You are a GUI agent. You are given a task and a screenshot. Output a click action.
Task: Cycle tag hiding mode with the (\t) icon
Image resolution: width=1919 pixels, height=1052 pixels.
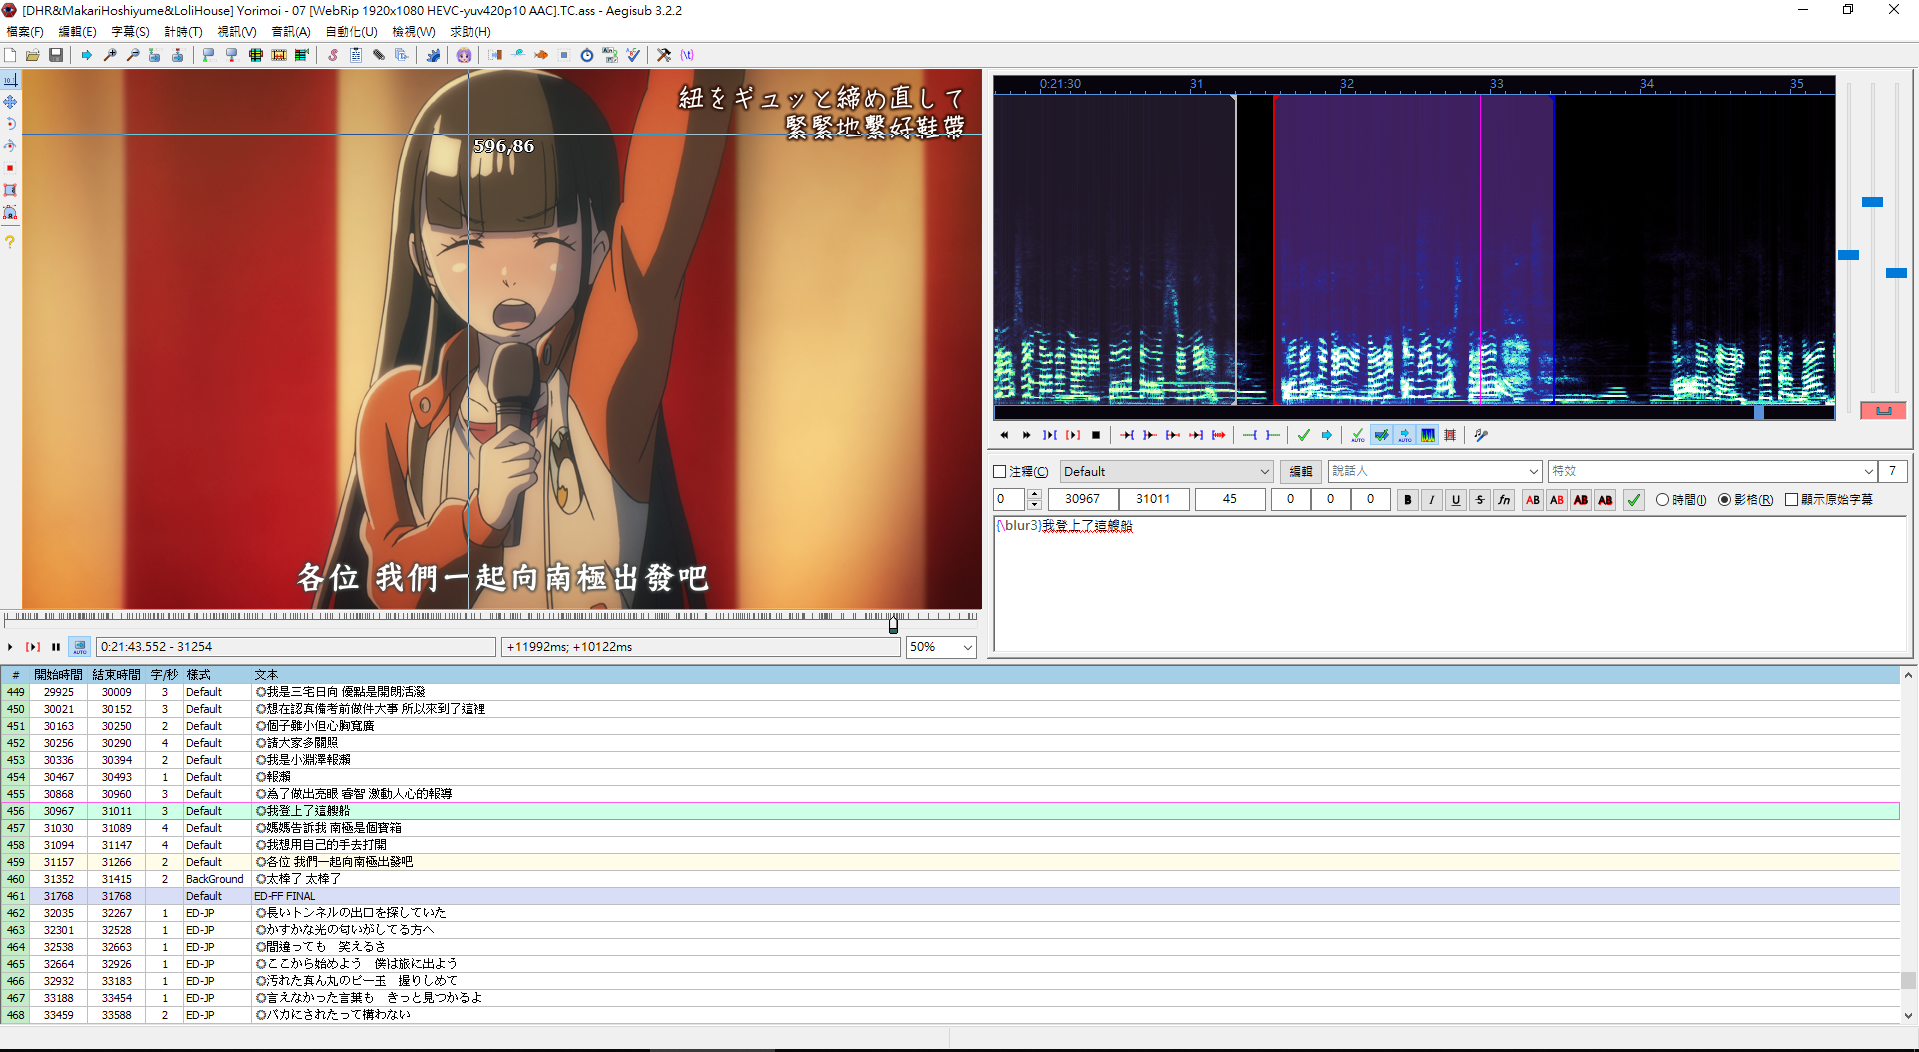[687, 55]
